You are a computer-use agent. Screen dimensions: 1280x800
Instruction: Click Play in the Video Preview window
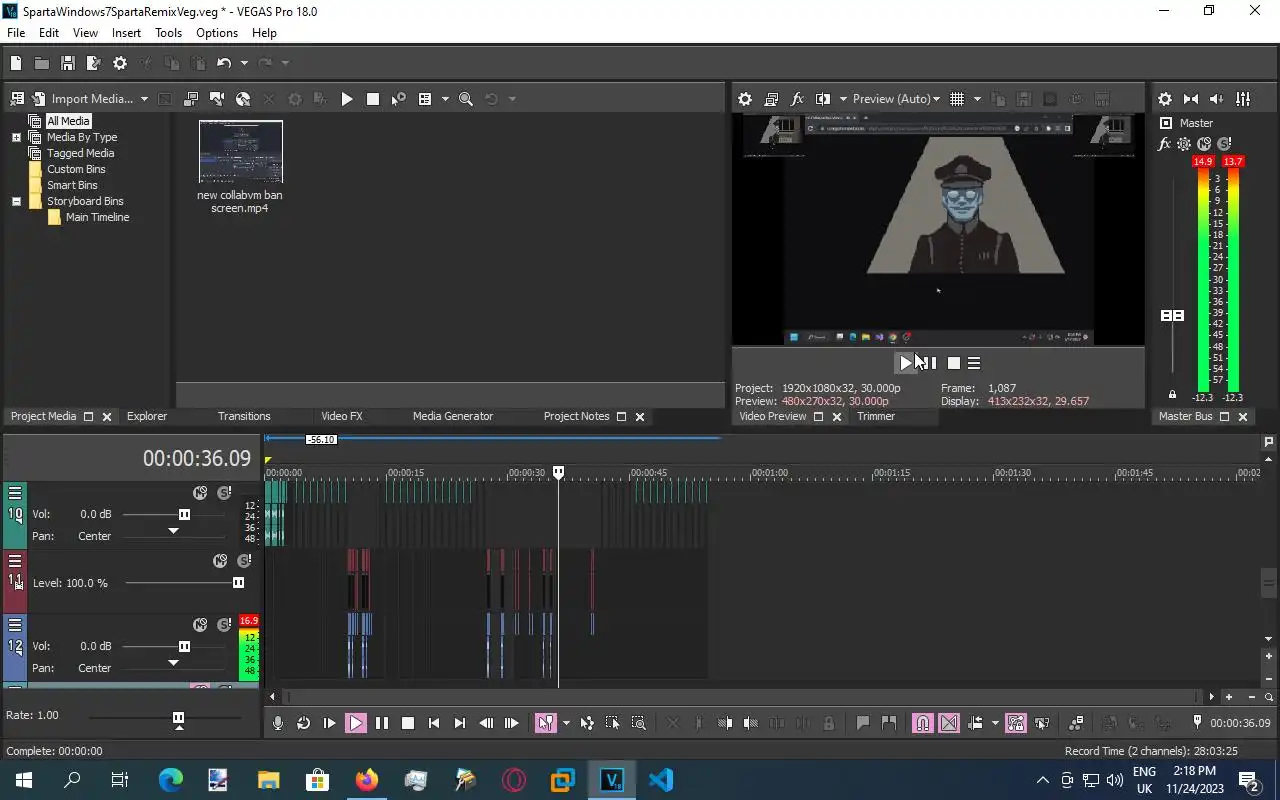point(906,363)
